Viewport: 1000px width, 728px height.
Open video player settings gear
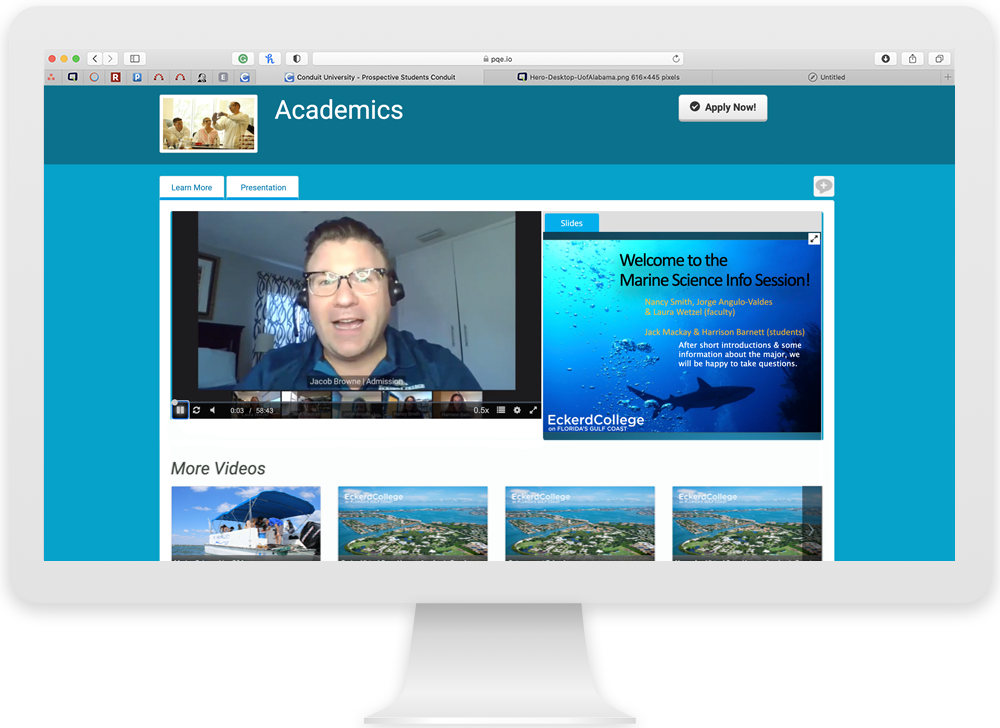(517, 410)
